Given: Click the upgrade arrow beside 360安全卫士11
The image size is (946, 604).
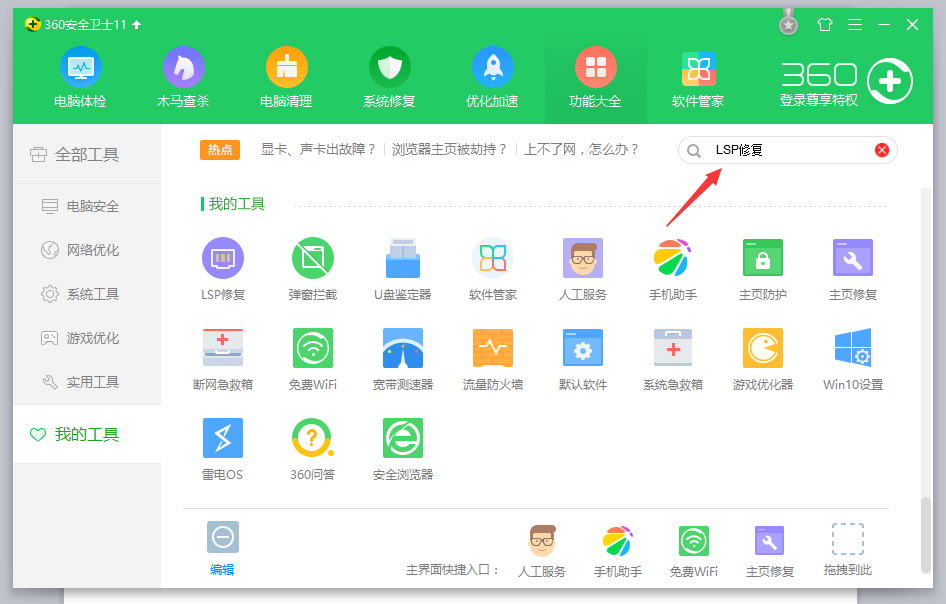Looking at the screenshot, I should (x=136, y=25).
